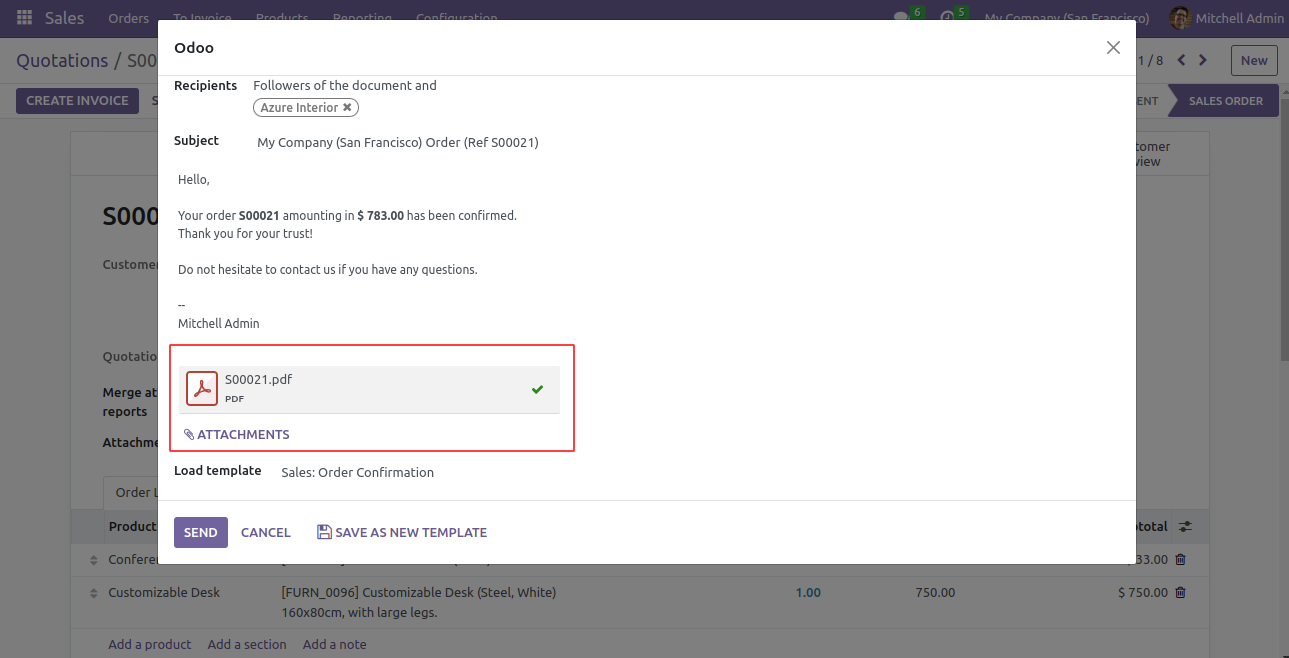This screenshot has height=658, width=1289.
Task: Click the Product column header
Action: (132, 526)
